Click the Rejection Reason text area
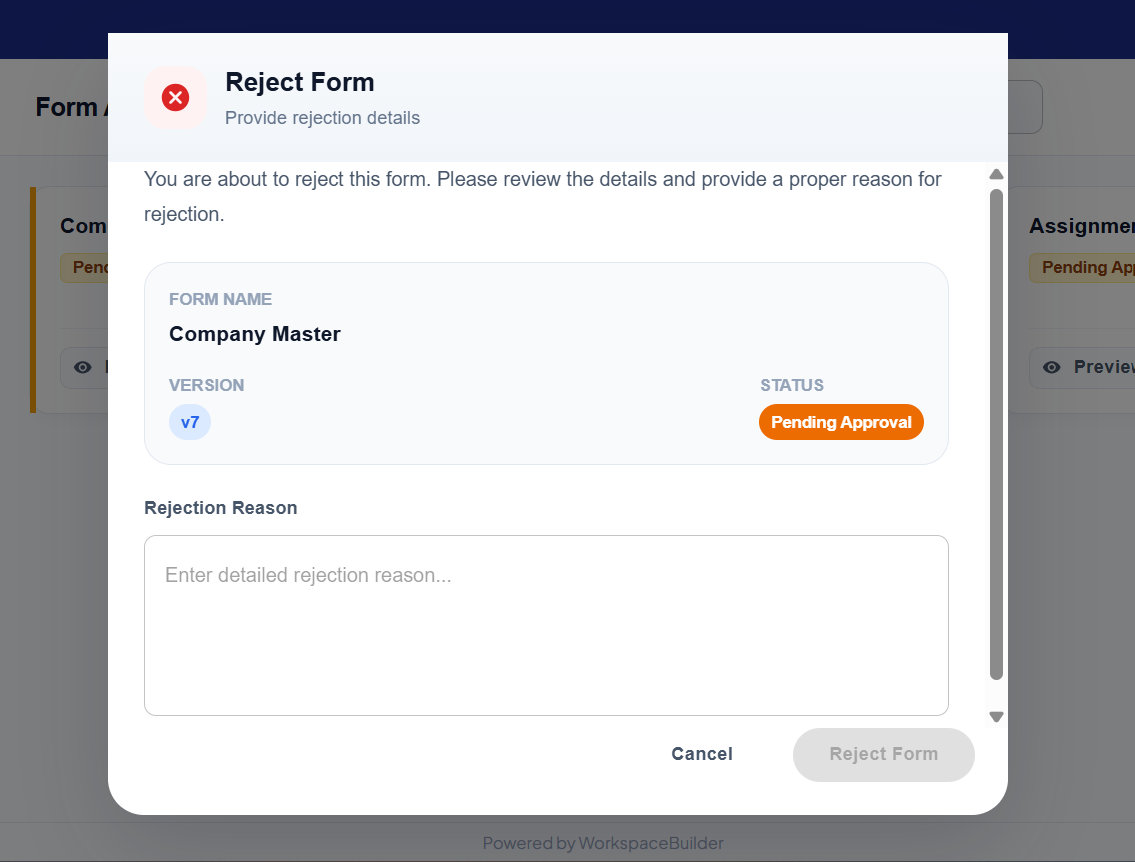Screen dimensions: 1135x862 (x=546, y=625)
